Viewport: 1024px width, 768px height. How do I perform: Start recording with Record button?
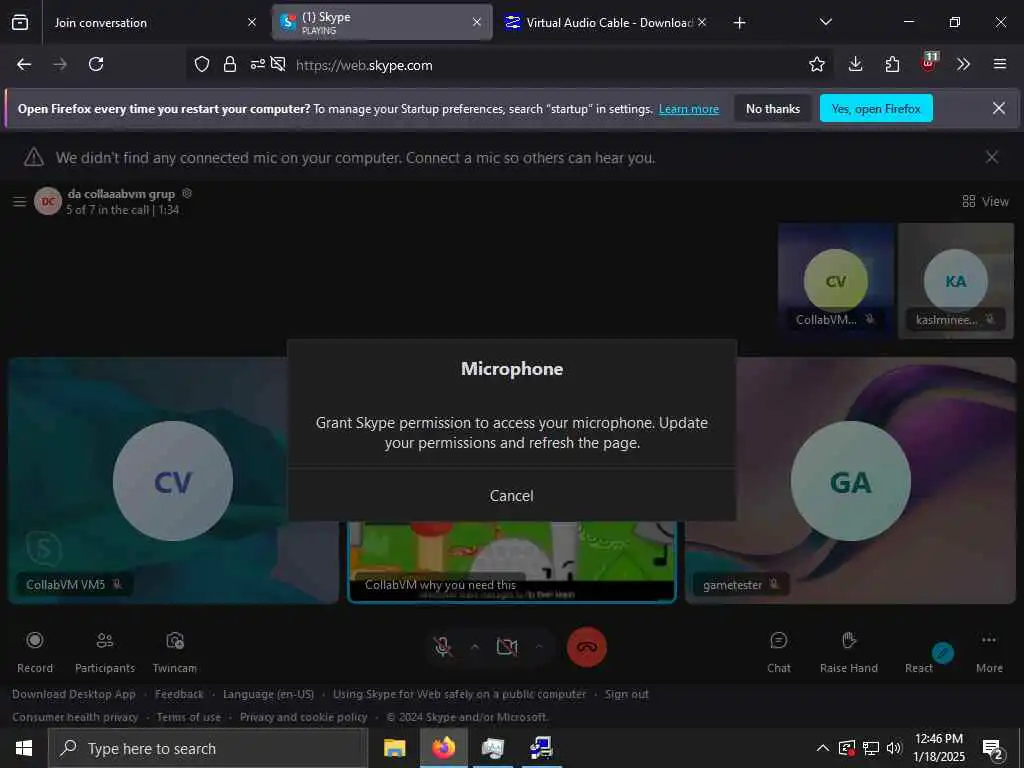pyautogui.click(x=35, y=651)
